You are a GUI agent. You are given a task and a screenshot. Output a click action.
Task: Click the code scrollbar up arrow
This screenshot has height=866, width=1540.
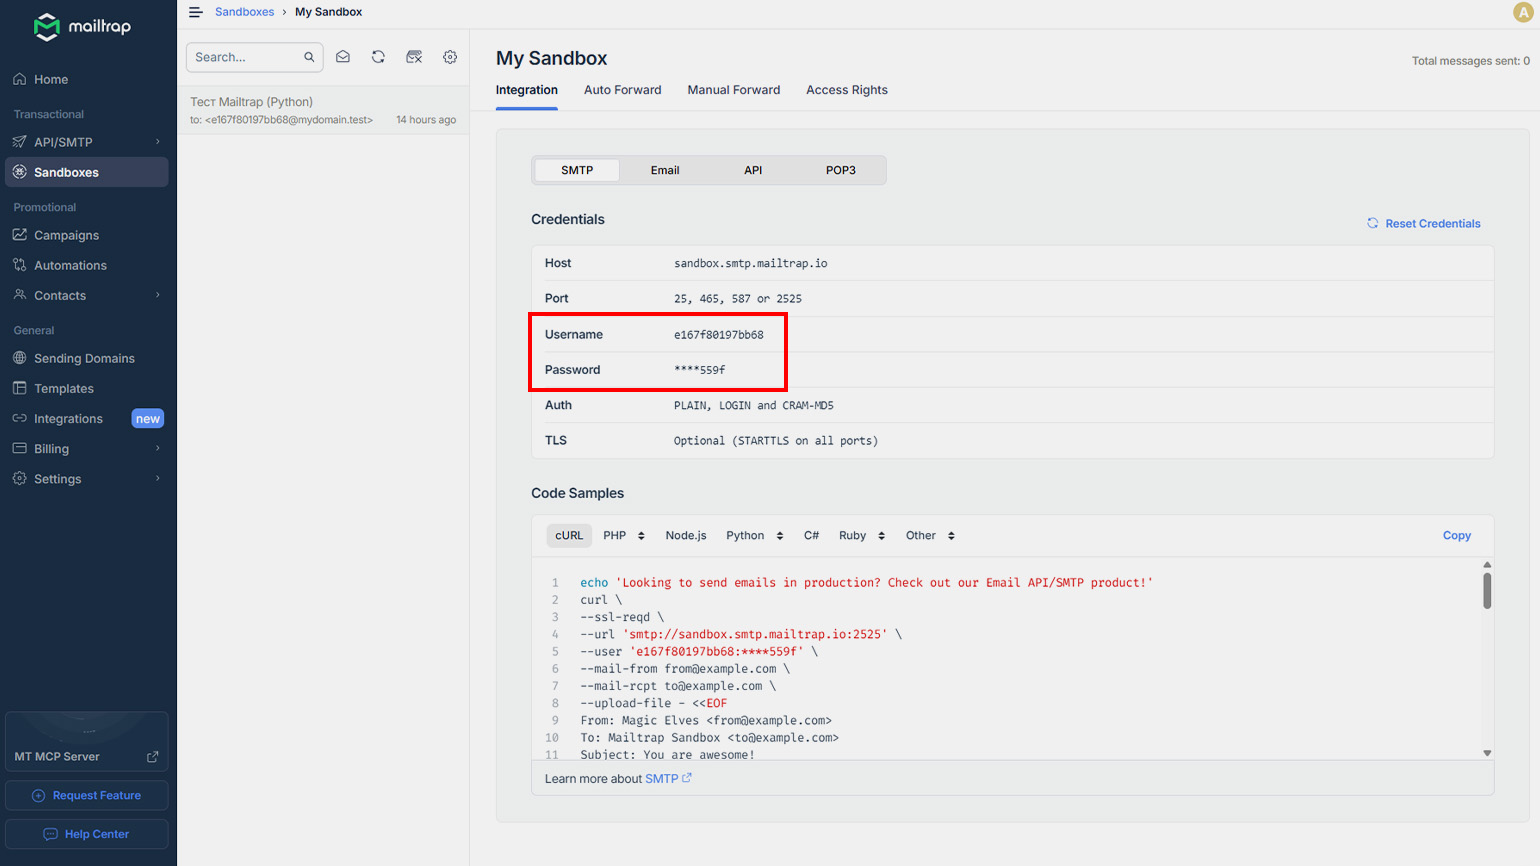(1487, 565)
